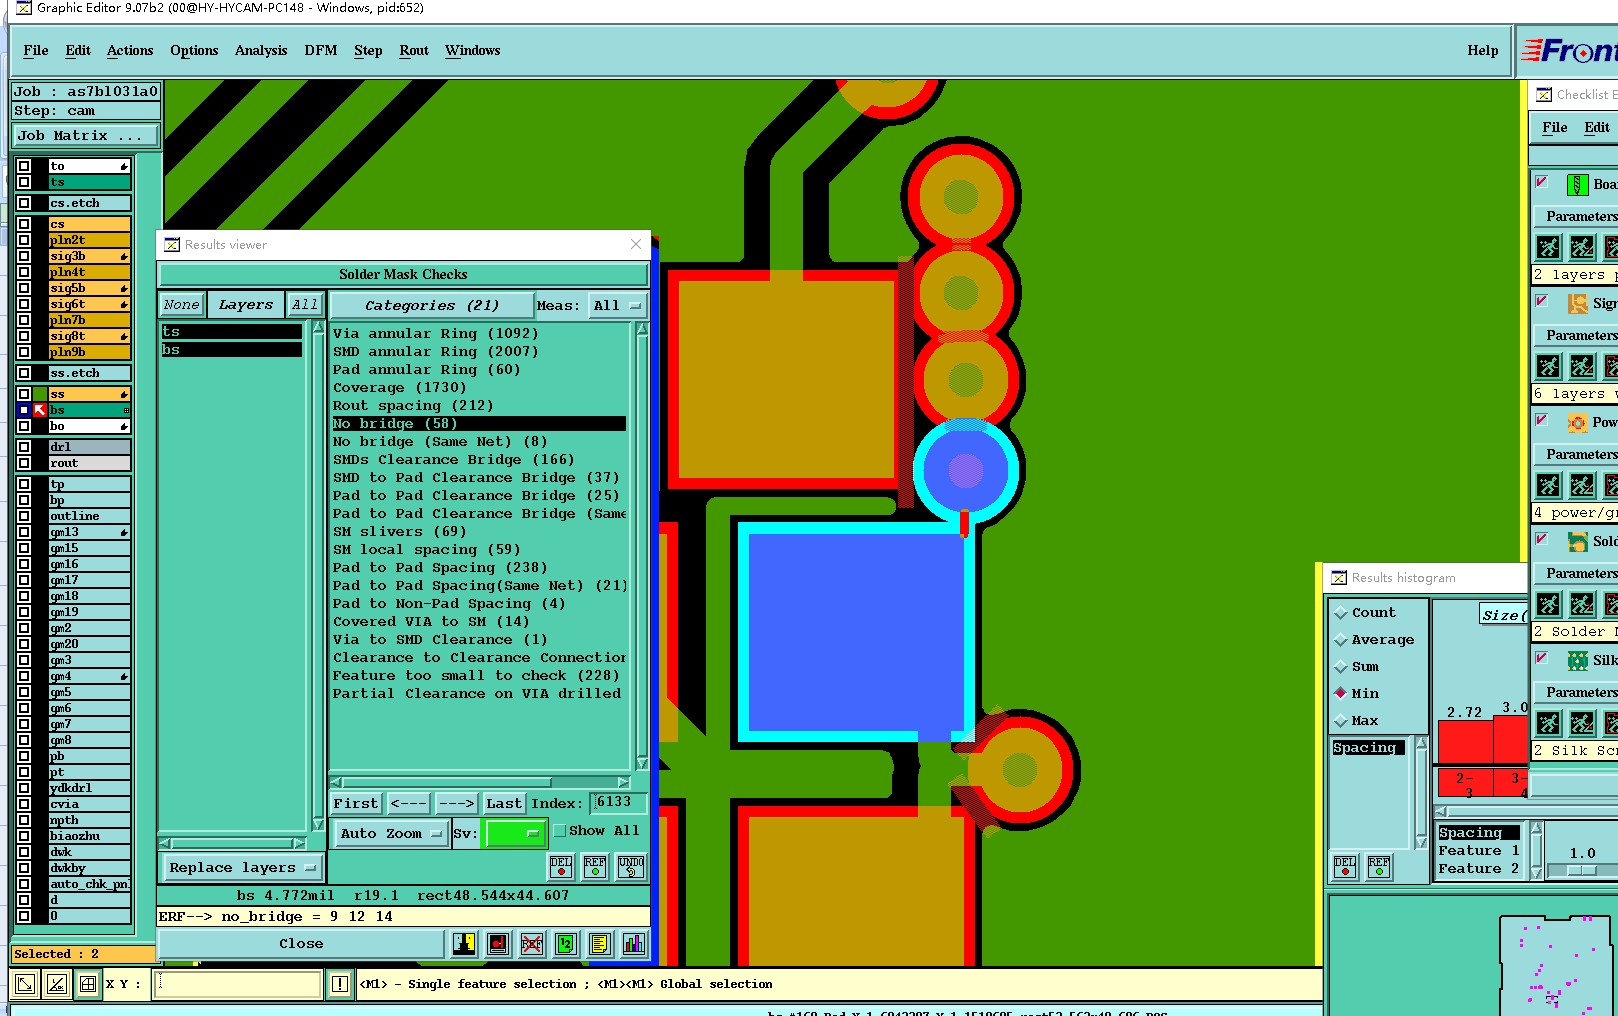1618x1016 pixels.
Task: Open the Meas: All dropdown
Action: [617, 306]
